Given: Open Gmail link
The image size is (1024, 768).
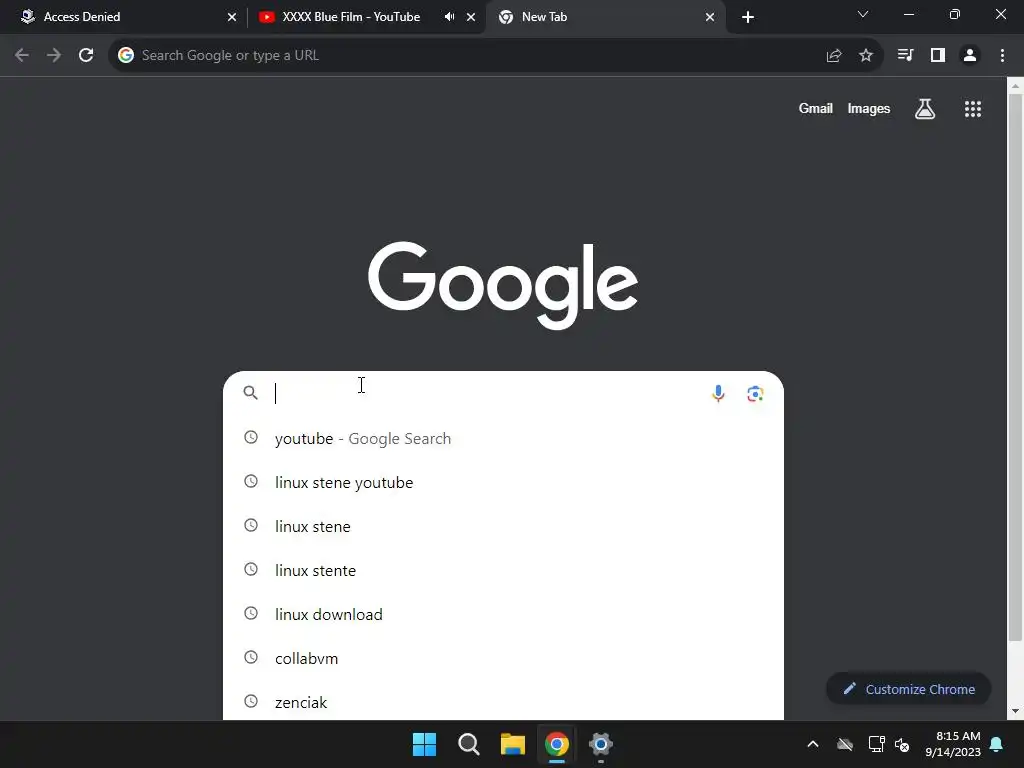Looking at the screenshot, I should [816, 108].
